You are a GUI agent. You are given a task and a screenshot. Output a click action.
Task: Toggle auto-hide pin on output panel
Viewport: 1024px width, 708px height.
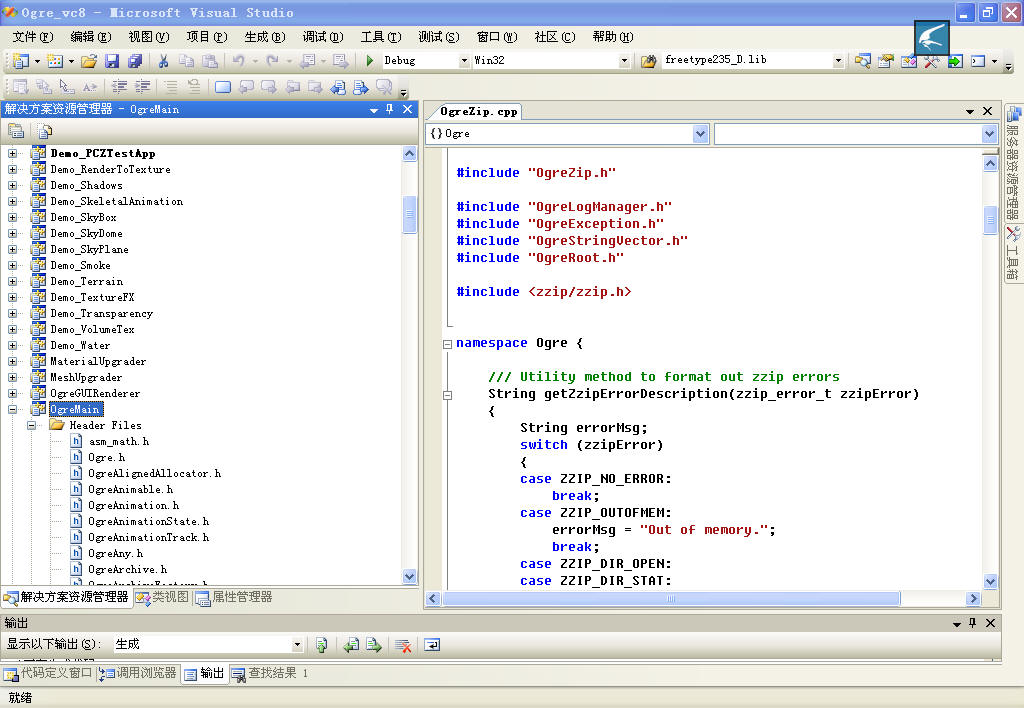[972, 623]
